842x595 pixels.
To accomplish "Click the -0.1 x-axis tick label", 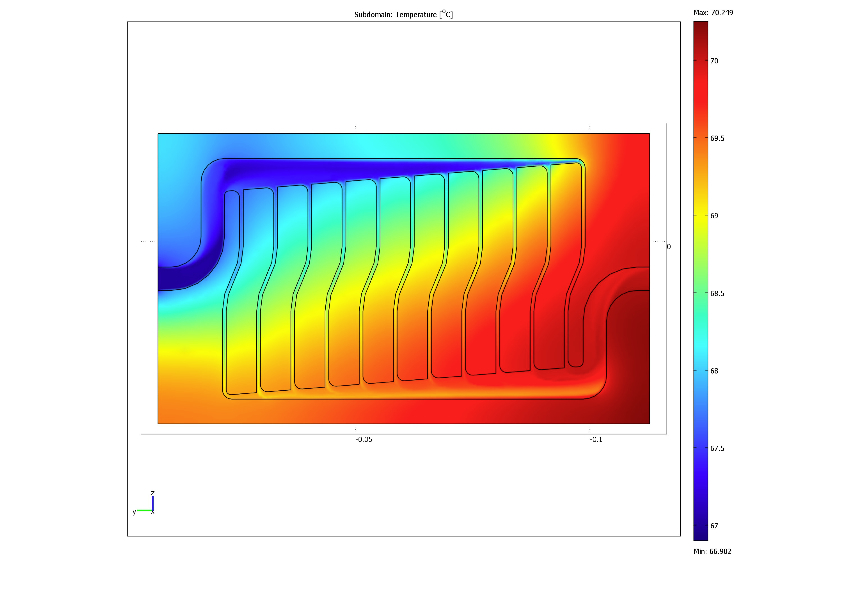I will [594, 438].
